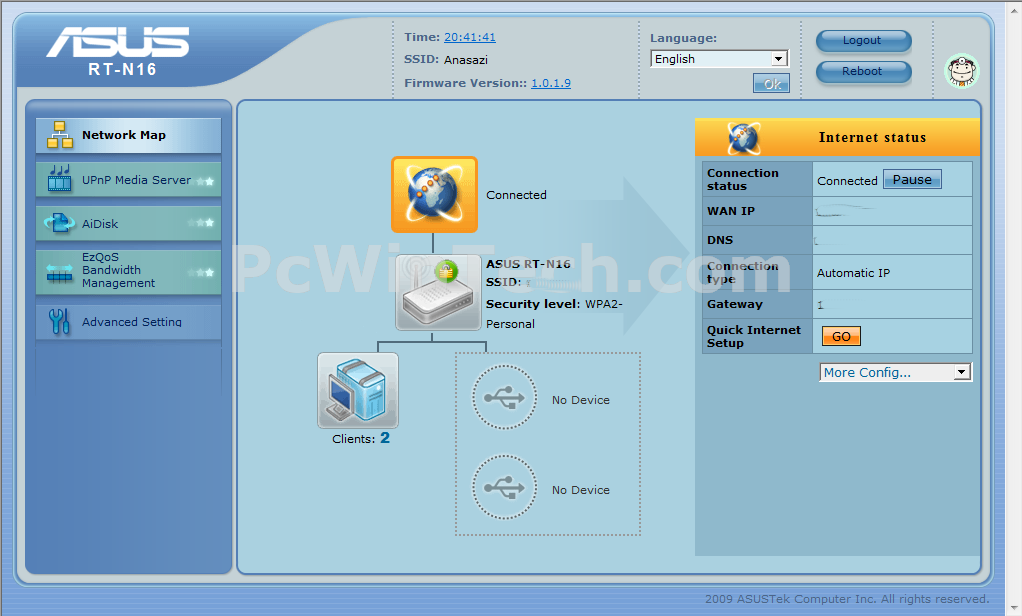
Task: Click the Connected status value in the table
Action: point(847,181)
